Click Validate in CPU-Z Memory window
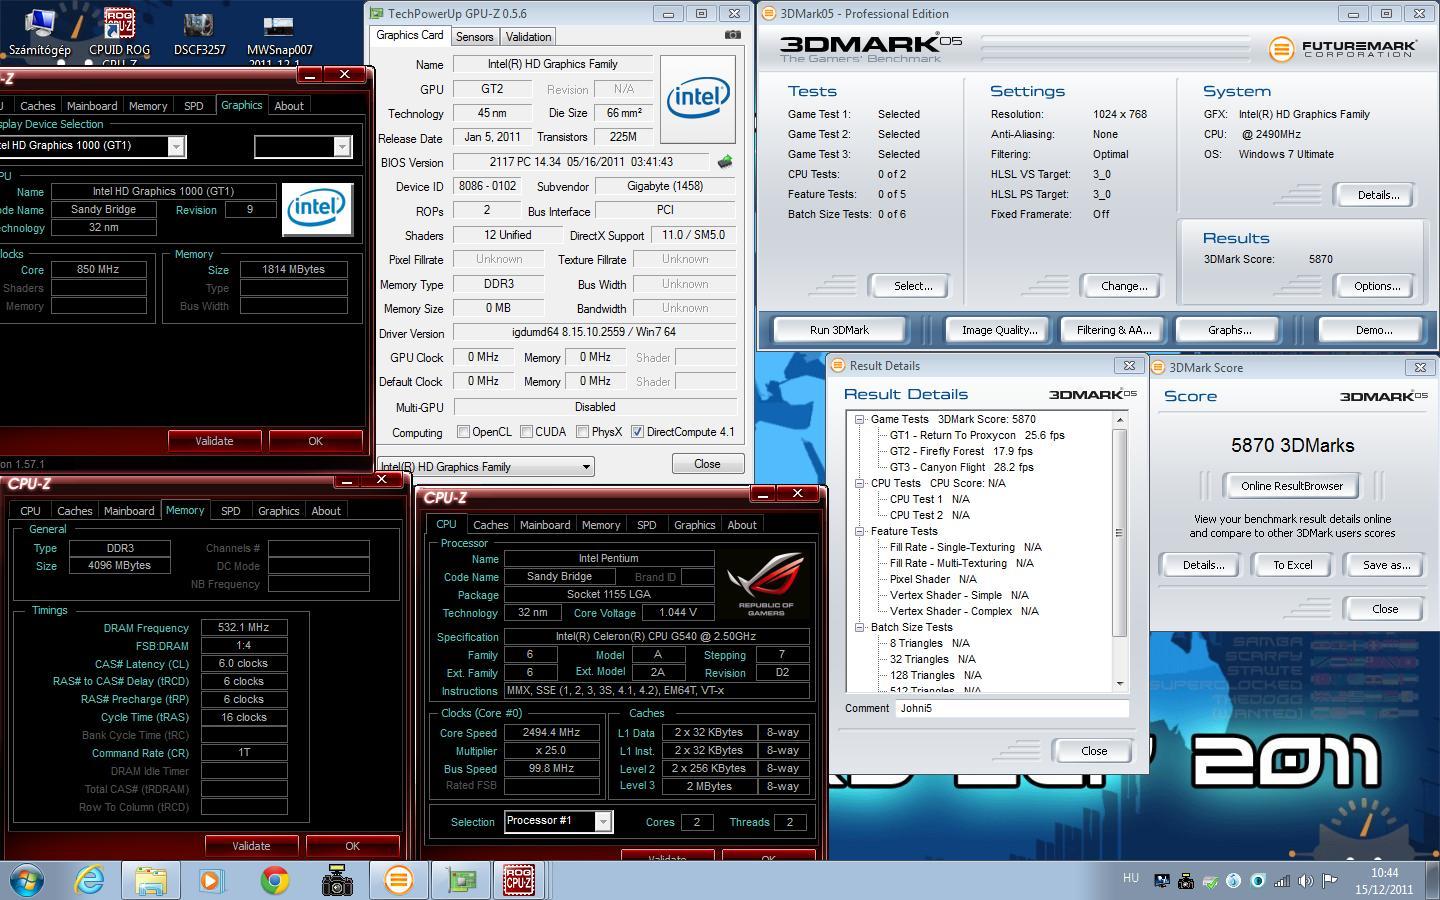The image size is (1440, 900). [x=251, y=846]
